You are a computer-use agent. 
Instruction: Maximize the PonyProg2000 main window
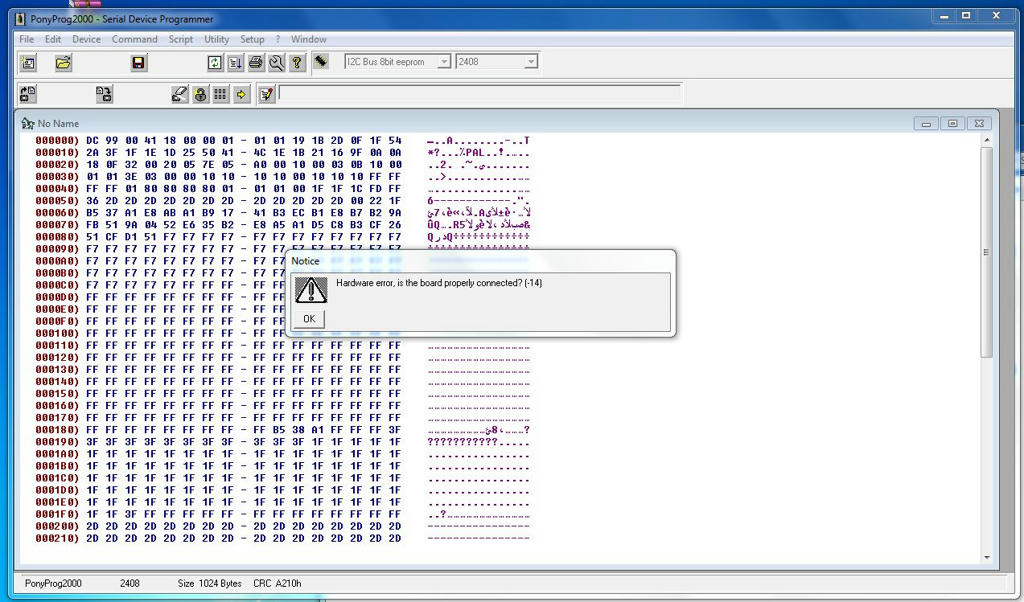966,16
